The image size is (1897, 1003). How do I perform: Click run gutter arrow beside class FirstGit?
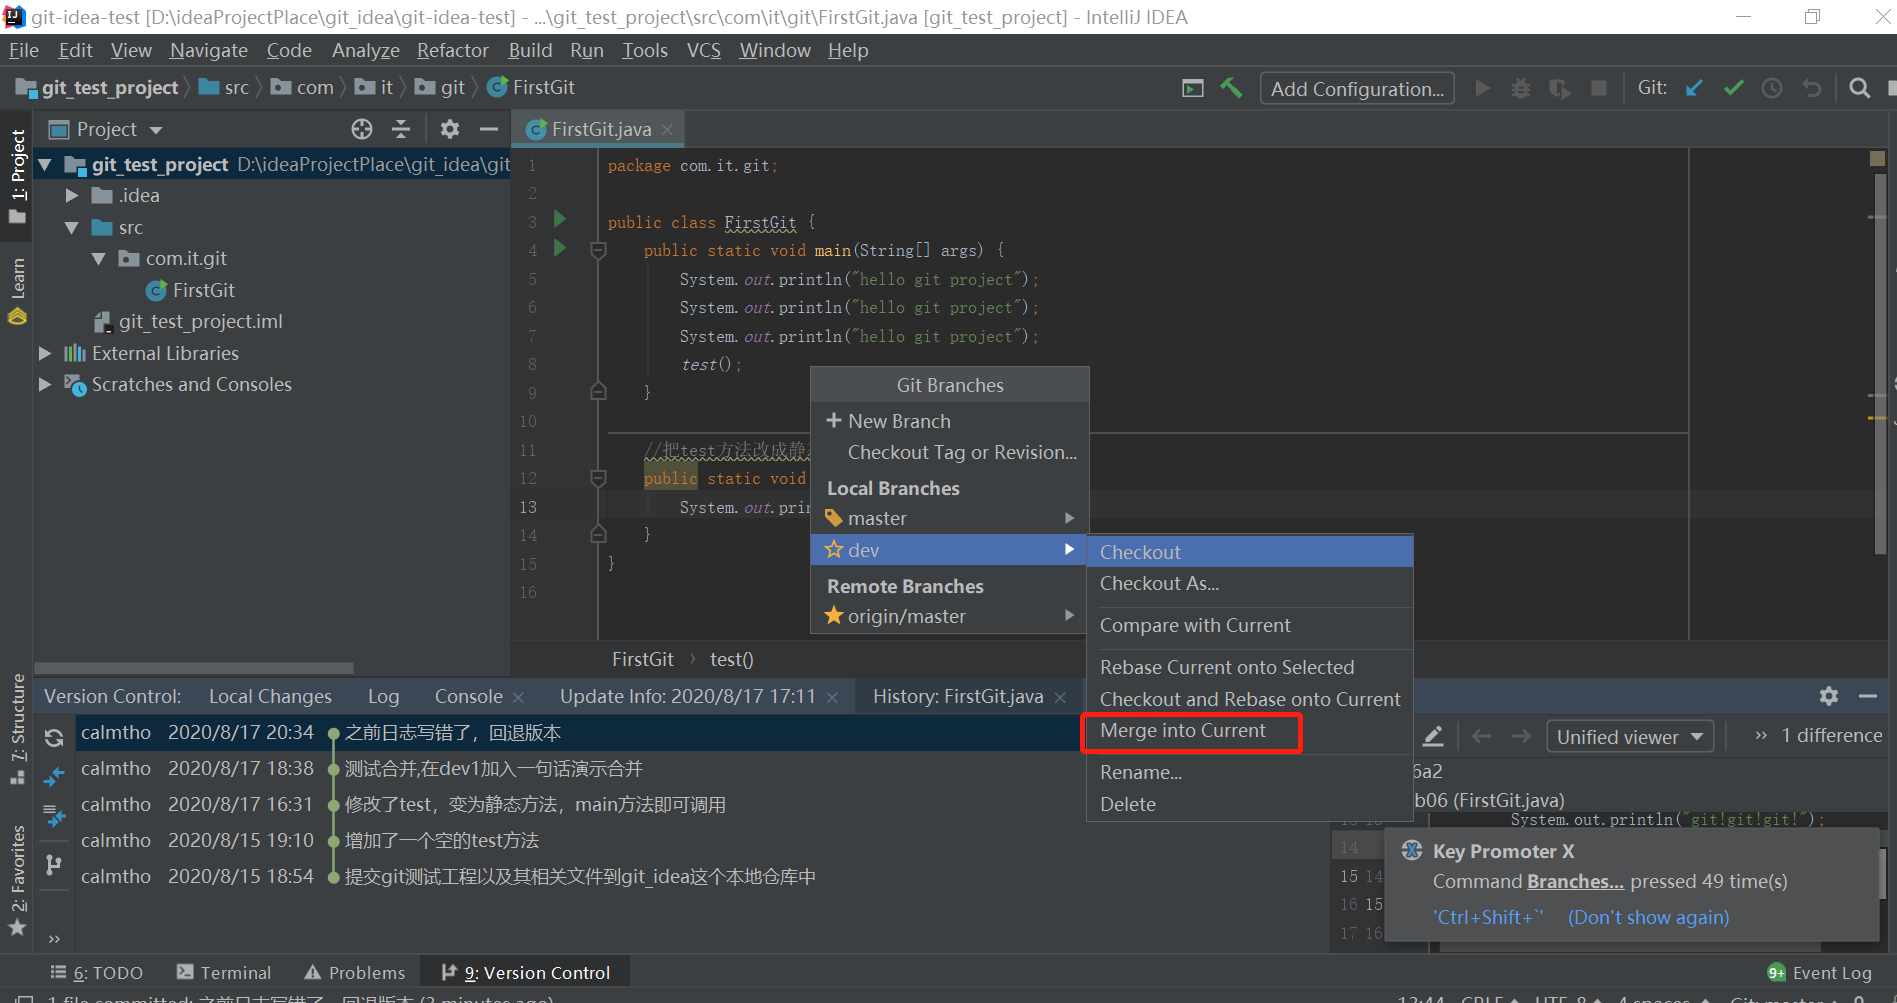[x=560, y=218]
